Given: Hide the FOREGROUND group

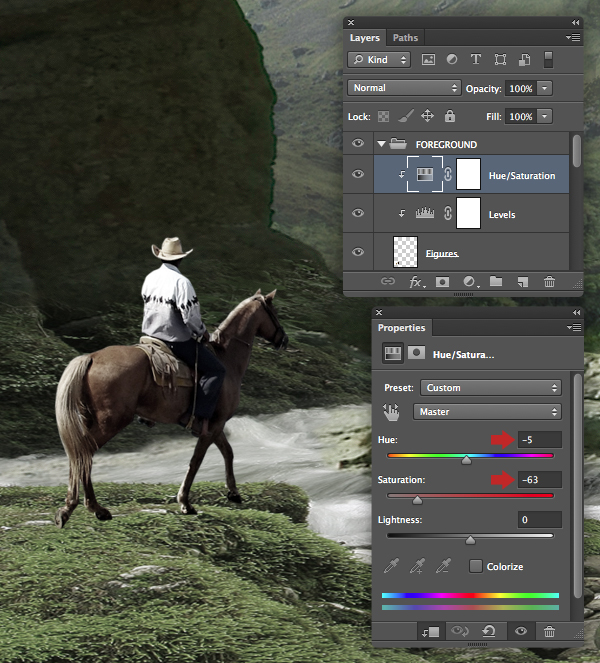Looking at the screenshot, I should pyautogui.click(x=358, y=143).
